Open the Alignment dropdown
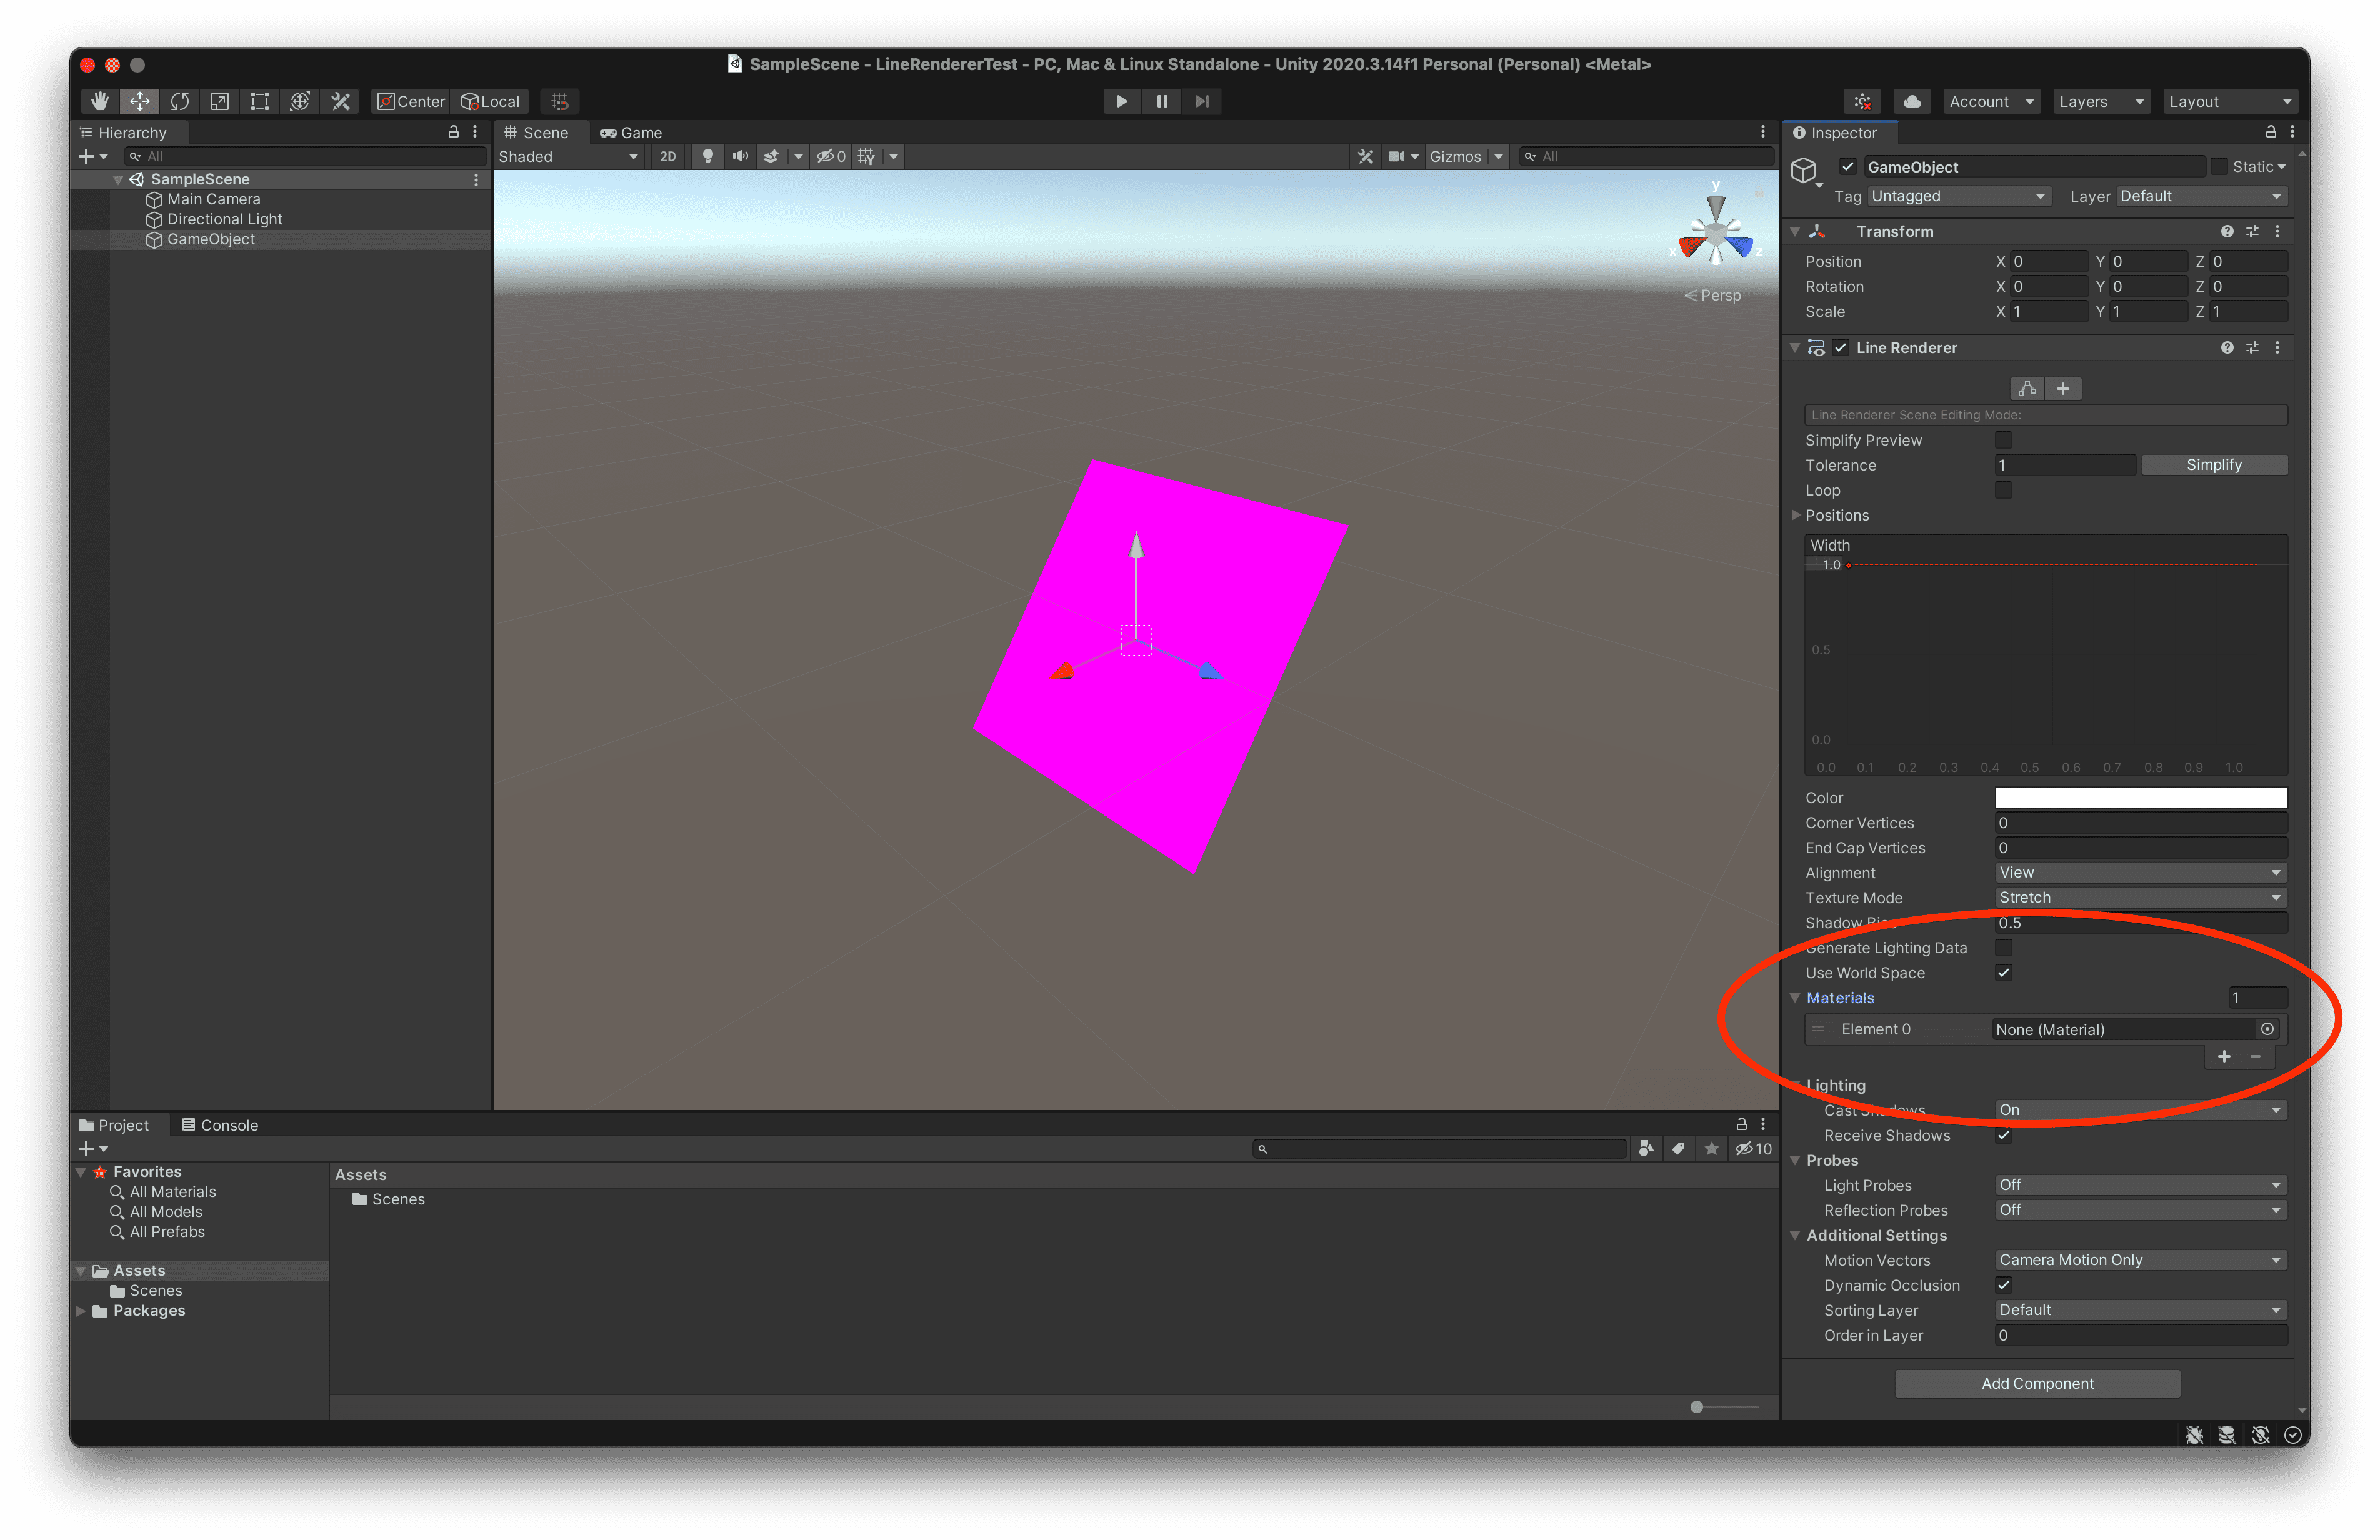 [2140, 873]
